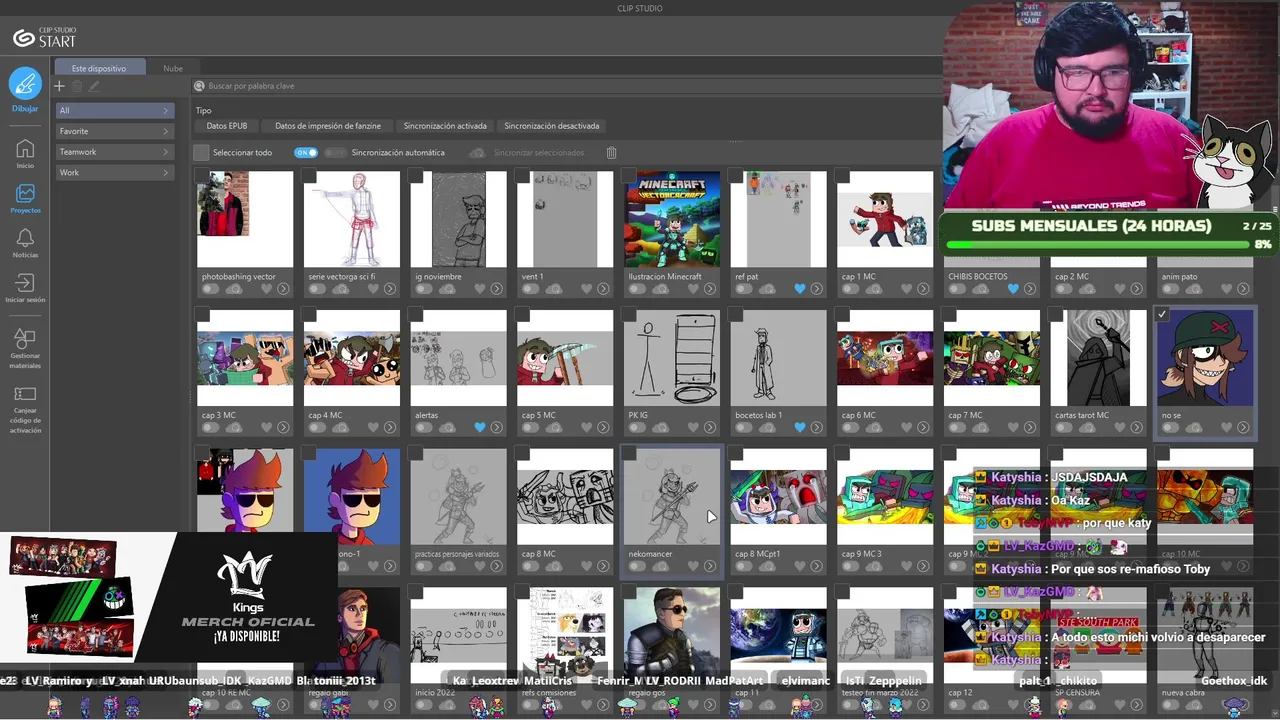Image resolution: width=1280 pixels, height=720 pixels.
Task: Unfavorite 'ref pat' with blue heart
Action: point(799,289)
